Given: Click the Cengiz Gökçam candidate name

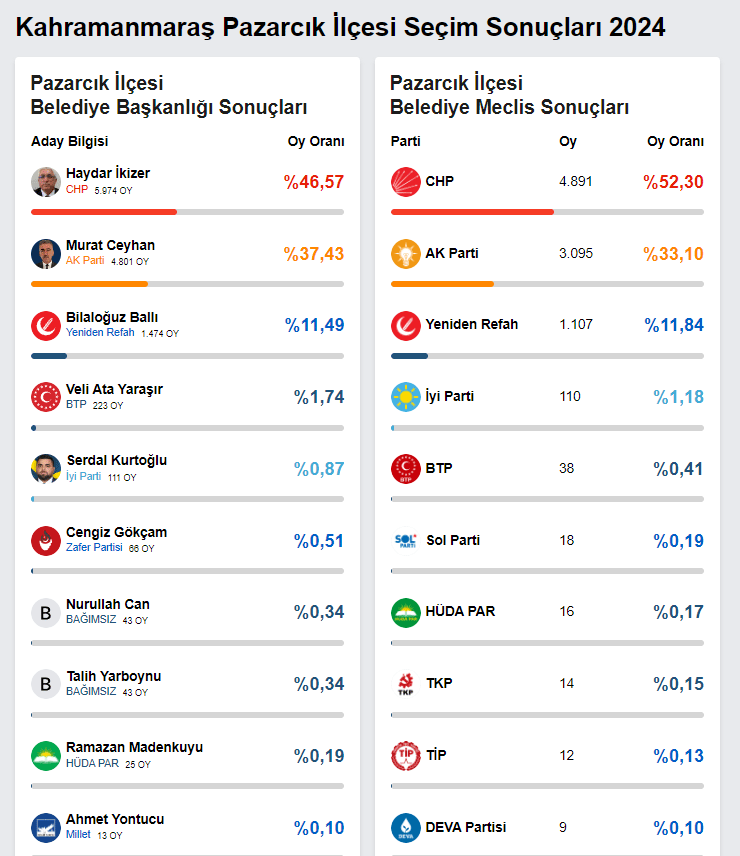Looking at the screenshot, I should point(116,532).
